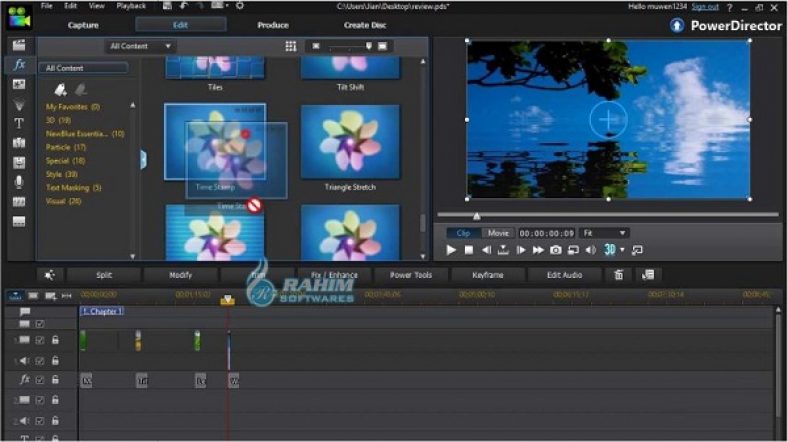The image size is (788, 442).
Task: Open the File menu
Action: 47,6
